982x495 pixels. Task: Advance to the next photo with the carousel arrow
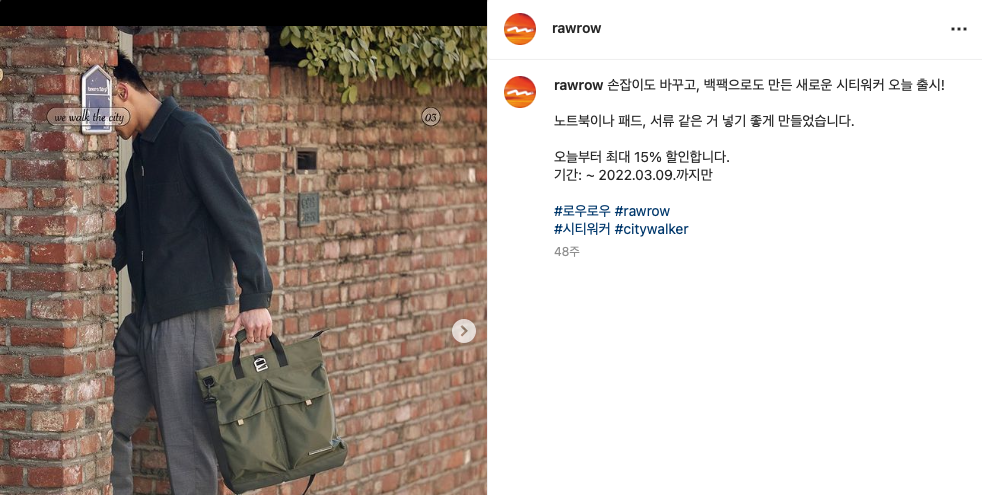coord(463,331)
